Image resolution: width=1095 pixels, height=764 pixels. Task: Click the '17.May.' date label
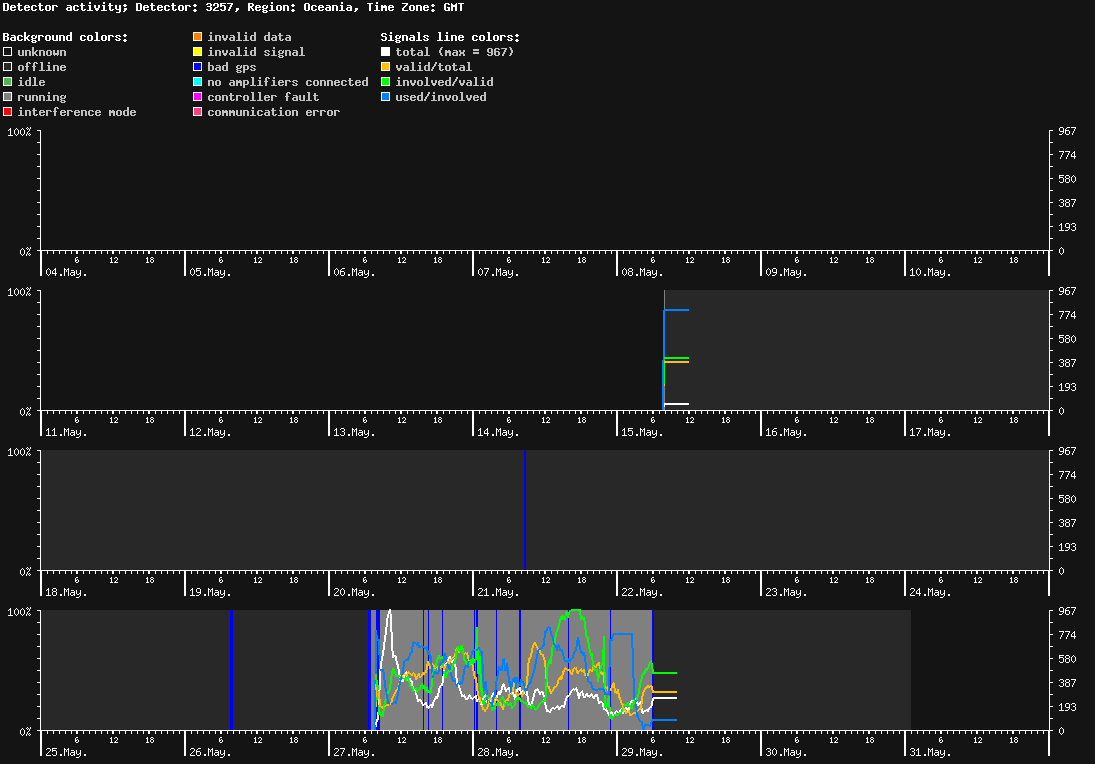[x=929, y=432]
